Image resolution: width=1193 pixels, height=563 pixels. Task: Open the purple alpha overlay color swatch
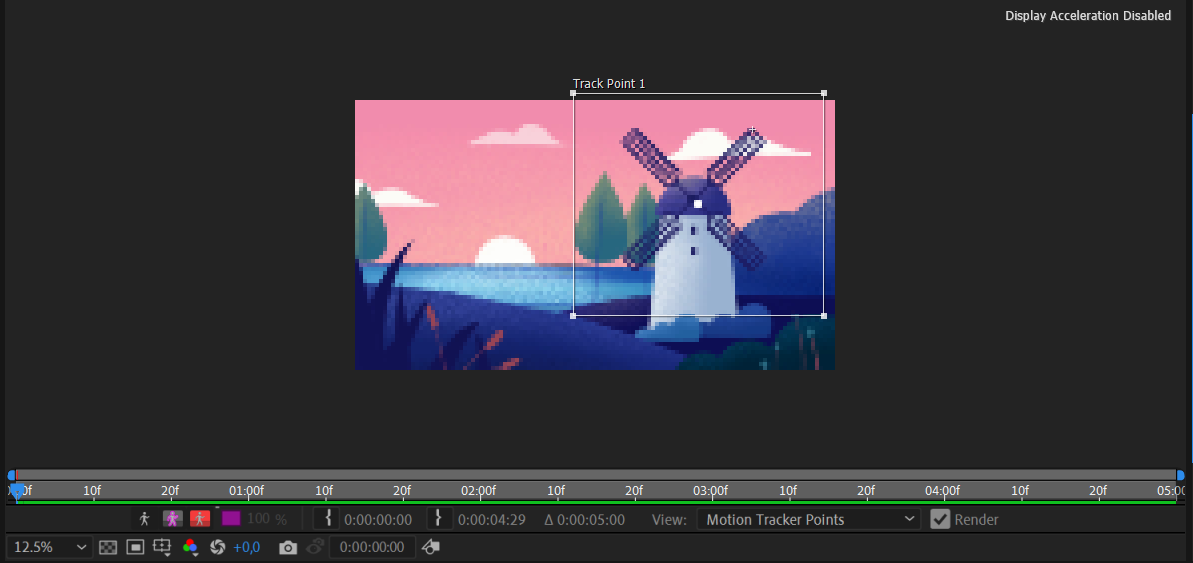(x=231, y=519)
